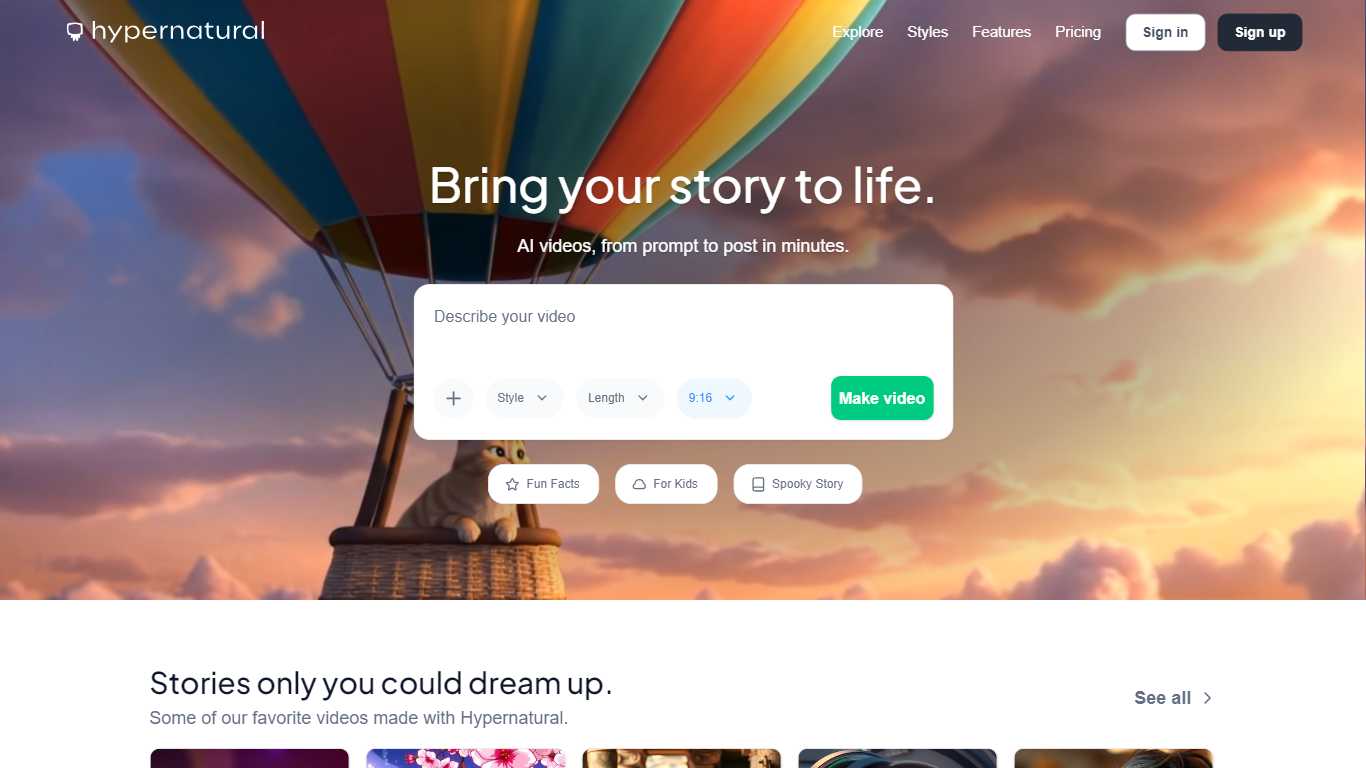
Task: Click the green Make video button
Action: click(882, 398)
